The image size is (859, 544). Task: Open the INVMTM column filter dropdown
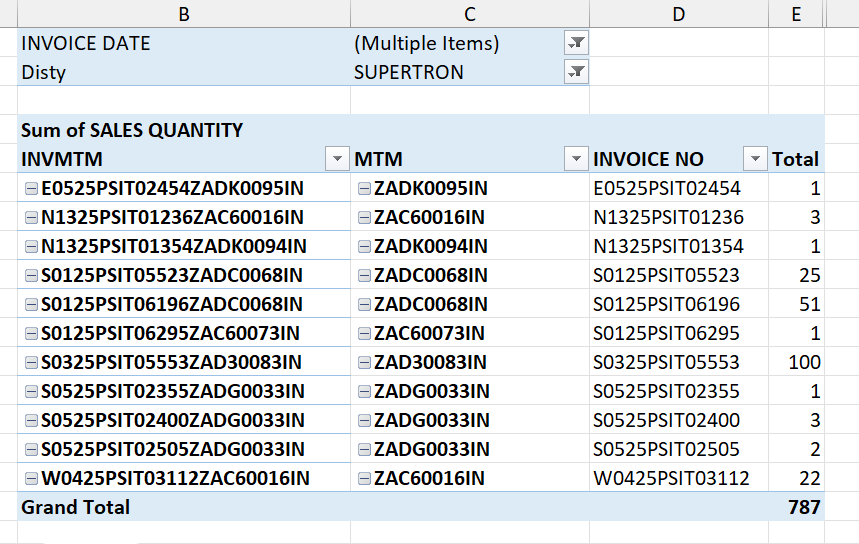[335, 159]
